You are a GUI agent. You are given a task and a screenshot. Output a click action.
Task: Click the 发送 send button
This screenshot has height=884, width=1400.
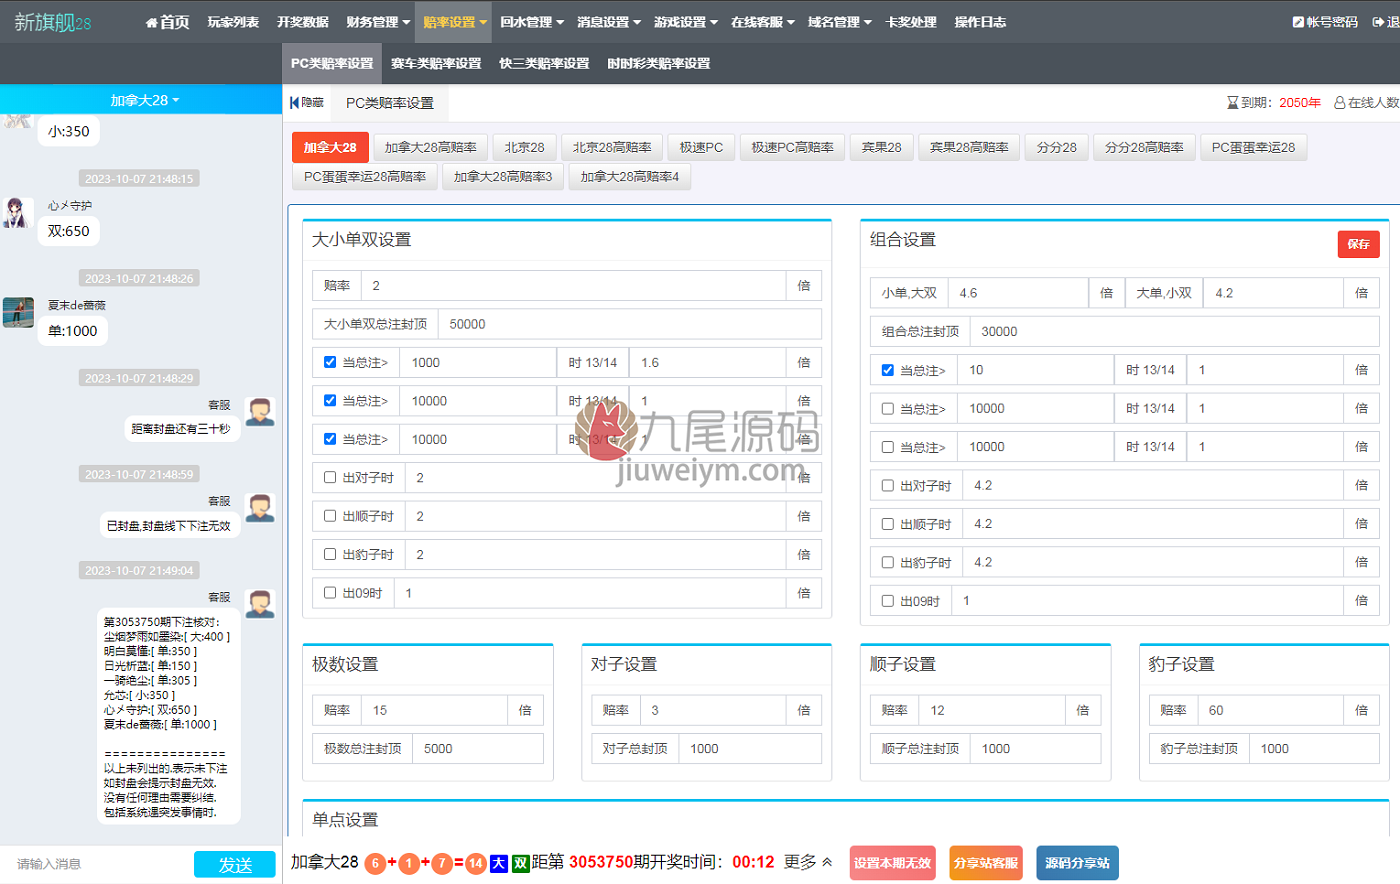pyautogui.click(x=235, y=864)
